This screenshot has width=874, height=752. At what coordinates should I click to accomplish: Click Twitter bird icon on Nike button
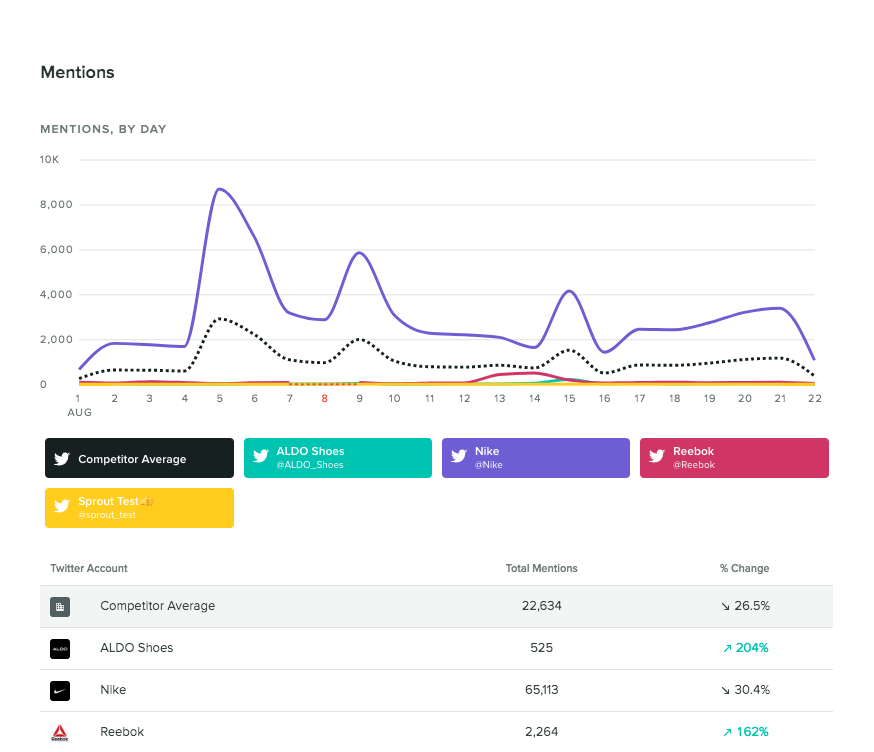click(x=459, y=456)
